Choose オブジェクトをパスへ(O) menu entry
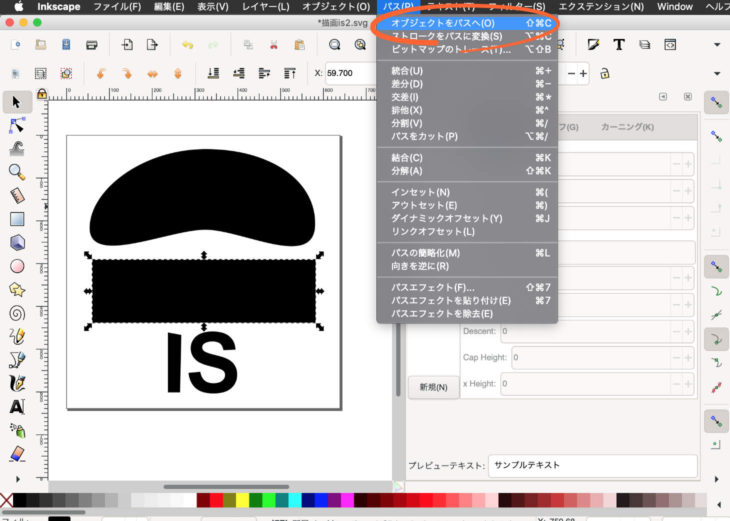 [443, 22]
